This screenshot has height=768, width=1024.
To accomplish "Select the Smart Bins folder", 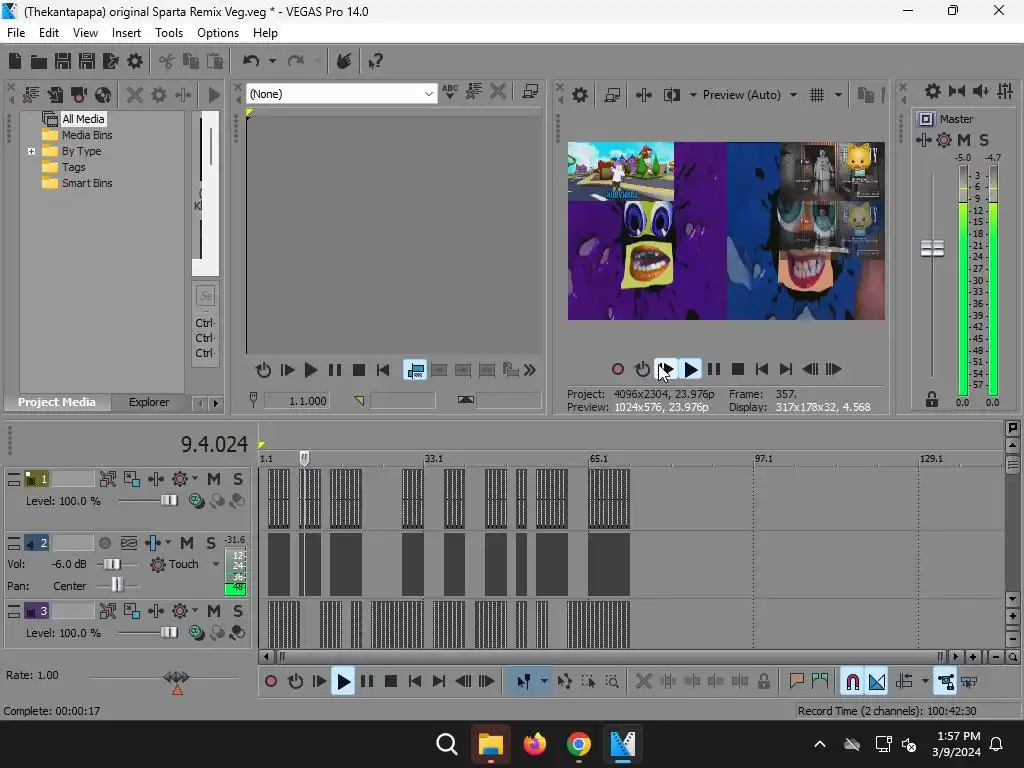I will 87,184.
